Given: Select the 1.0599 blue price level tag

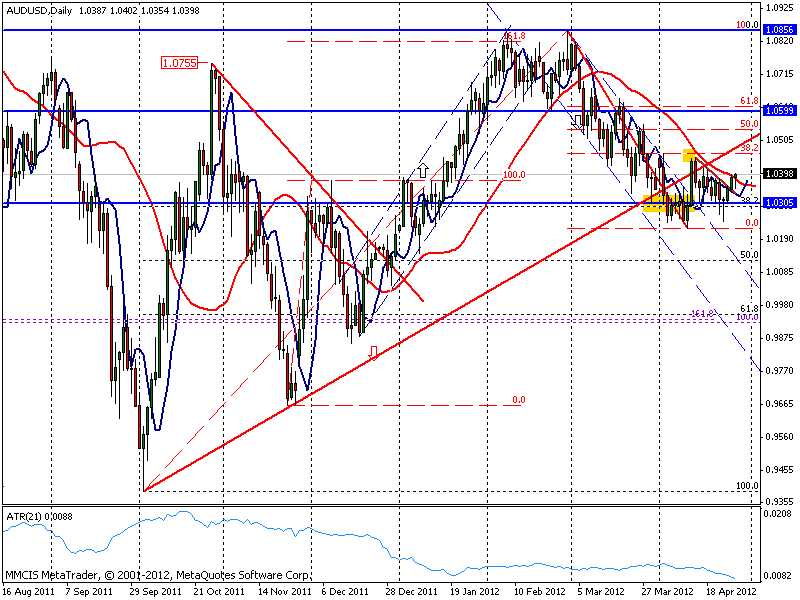Looking at the screenshot, I should [x=779, y=110].
